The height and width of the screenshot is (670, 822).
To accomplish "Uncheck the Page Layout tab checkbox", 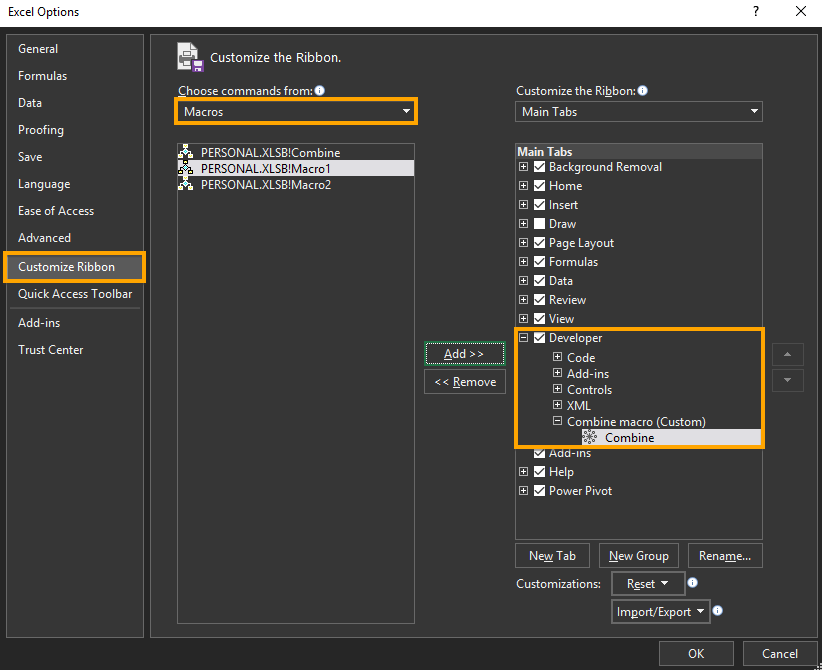I will click(x=539, y=243).
